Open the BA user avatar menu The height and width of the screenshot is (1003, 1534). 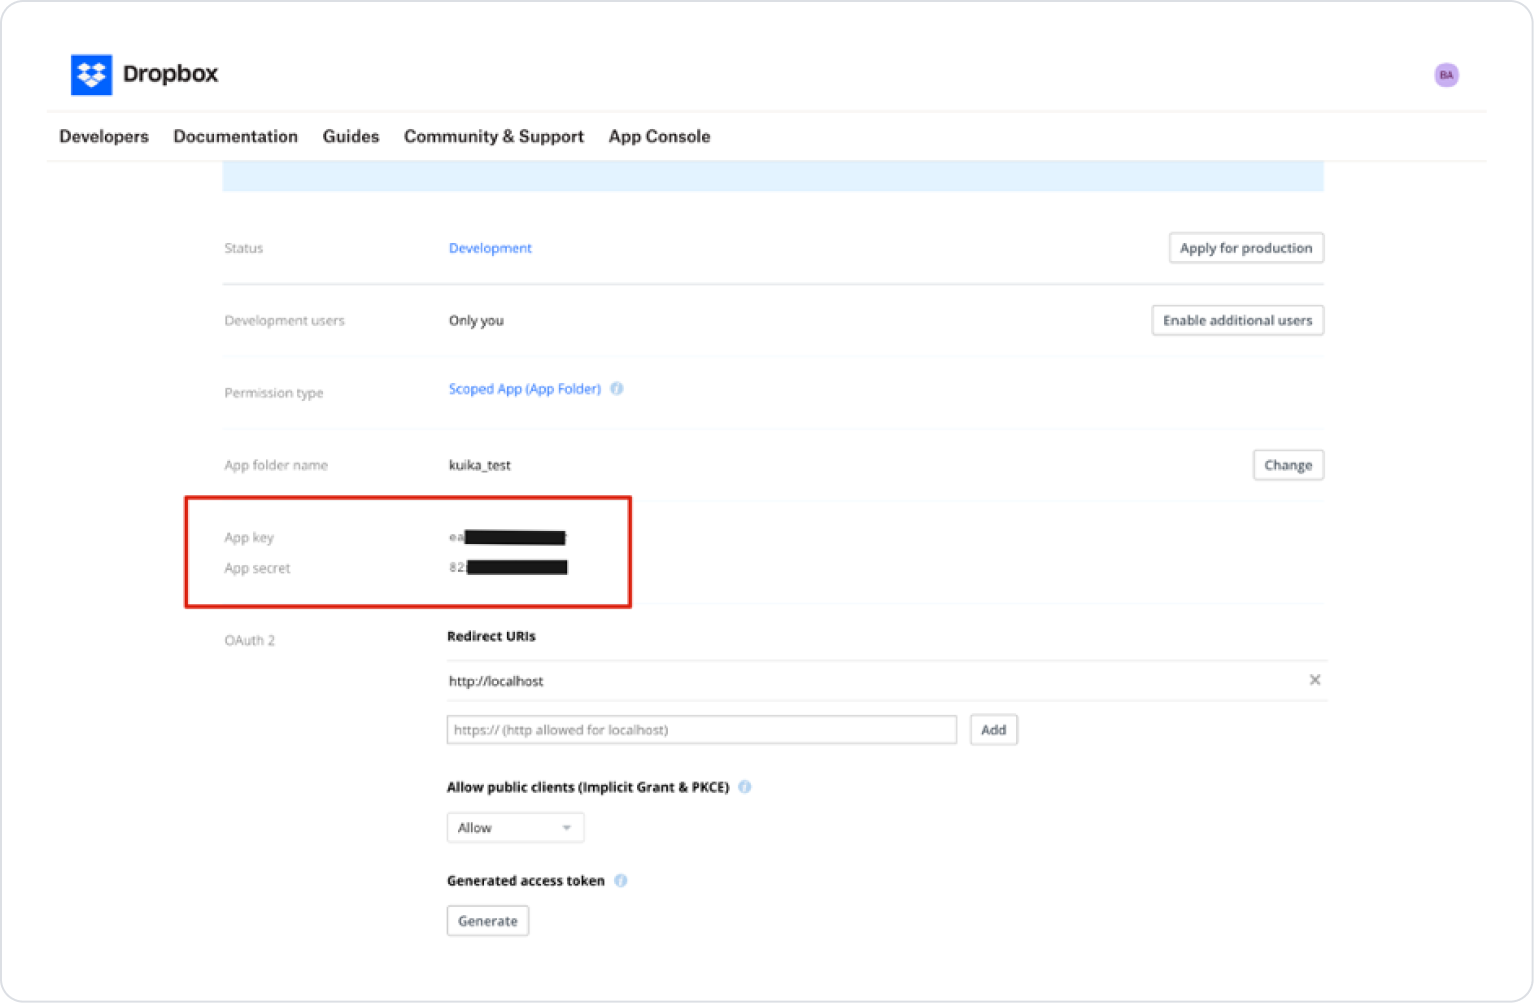point(1445,75)
